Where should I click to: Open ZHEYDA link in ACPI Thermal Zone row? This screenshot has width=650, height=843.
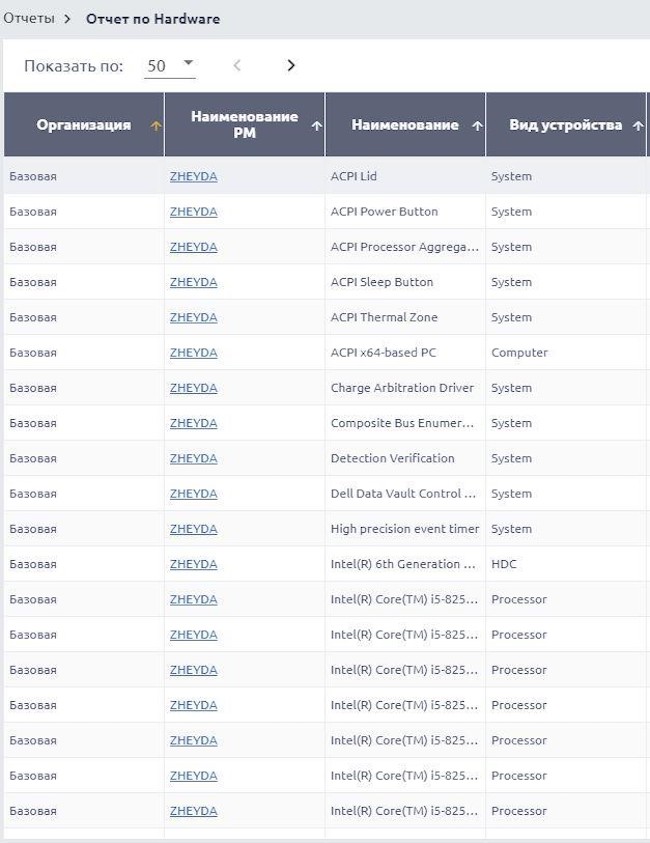pos(193,318)
